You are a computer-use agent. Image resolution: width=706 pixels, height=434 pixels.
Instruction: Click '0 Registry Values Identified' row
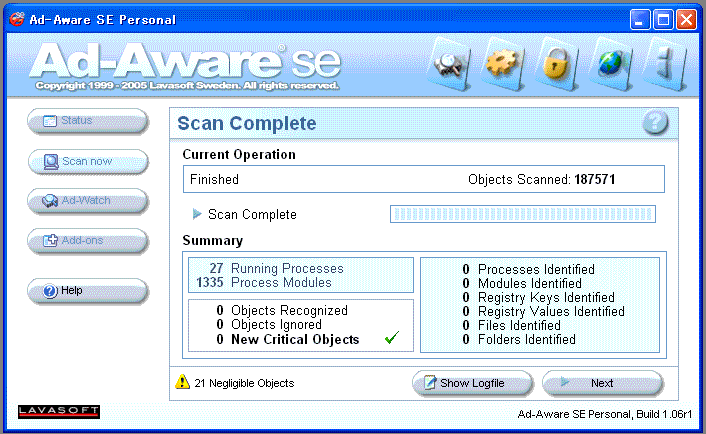click(543, 311)
